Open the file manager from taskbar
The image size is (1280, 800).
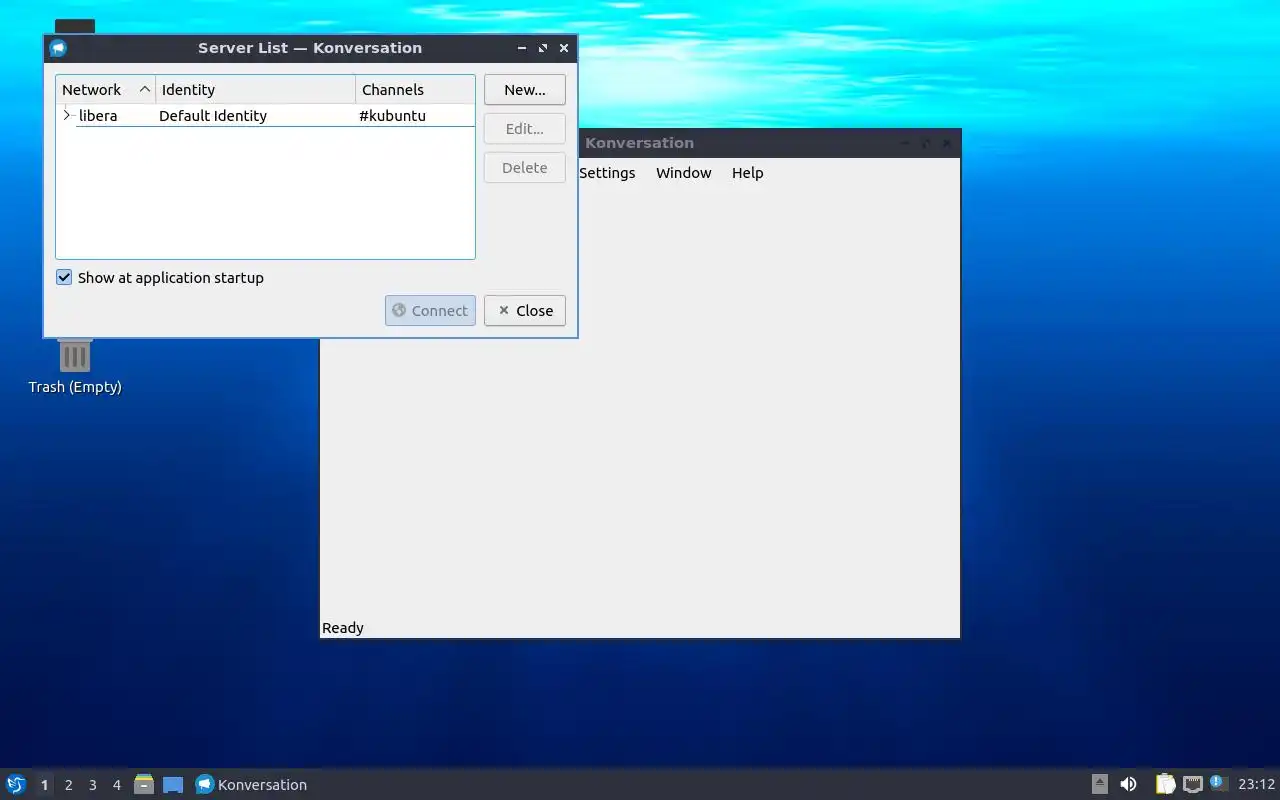tap(144, 784)
